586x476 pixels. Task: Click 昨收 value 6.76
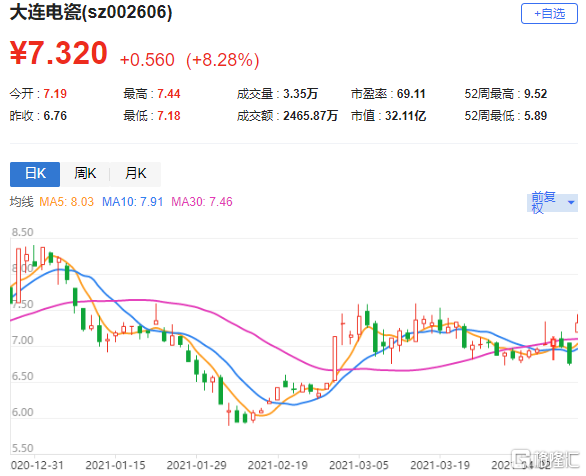tap(55, 116)
